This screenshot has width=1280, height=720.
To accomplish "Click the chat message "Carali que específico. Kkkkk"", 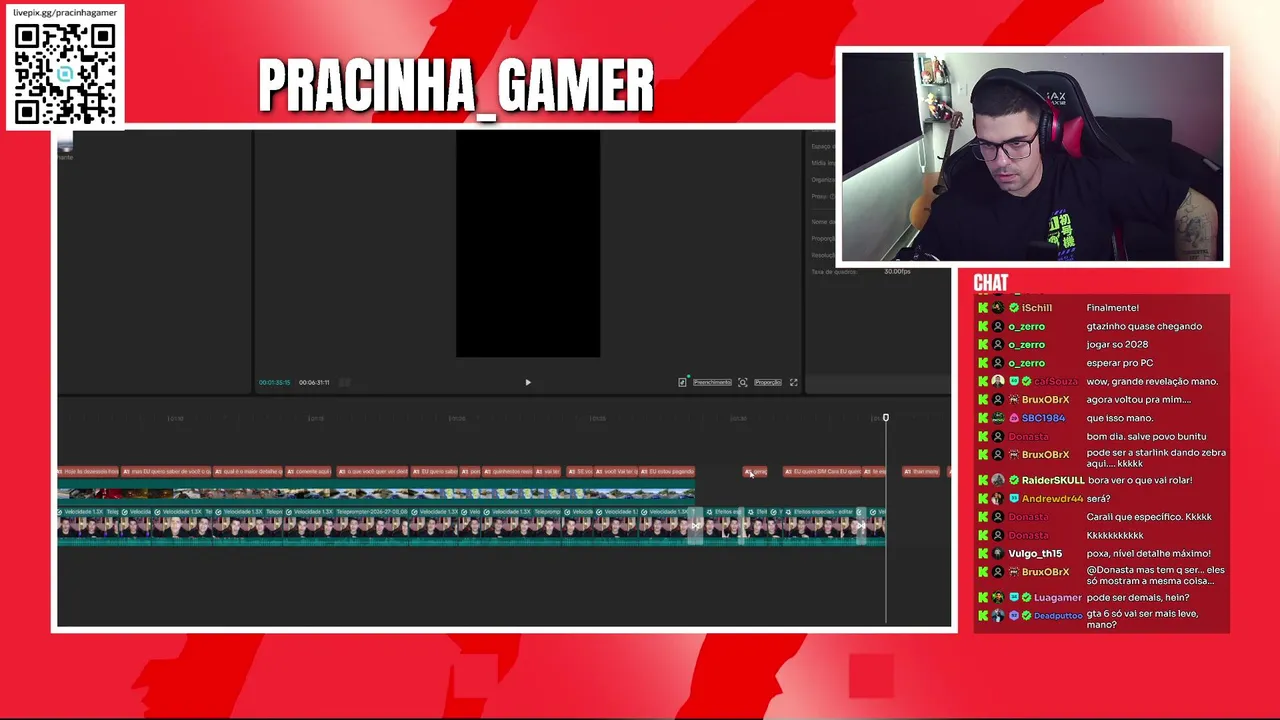I will [x=1149, y=517].
